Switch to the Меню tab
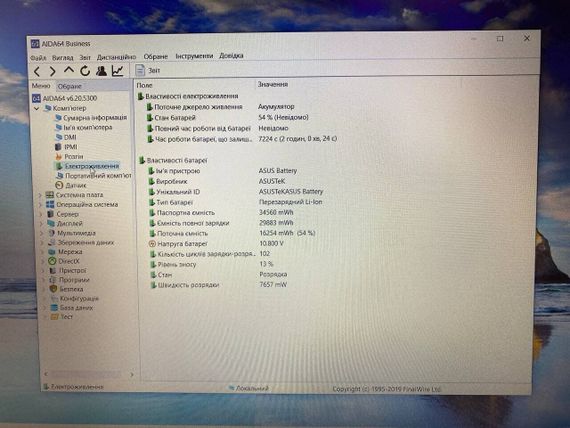Viewport: 570px width, 428px height. (x=41, y=86)
